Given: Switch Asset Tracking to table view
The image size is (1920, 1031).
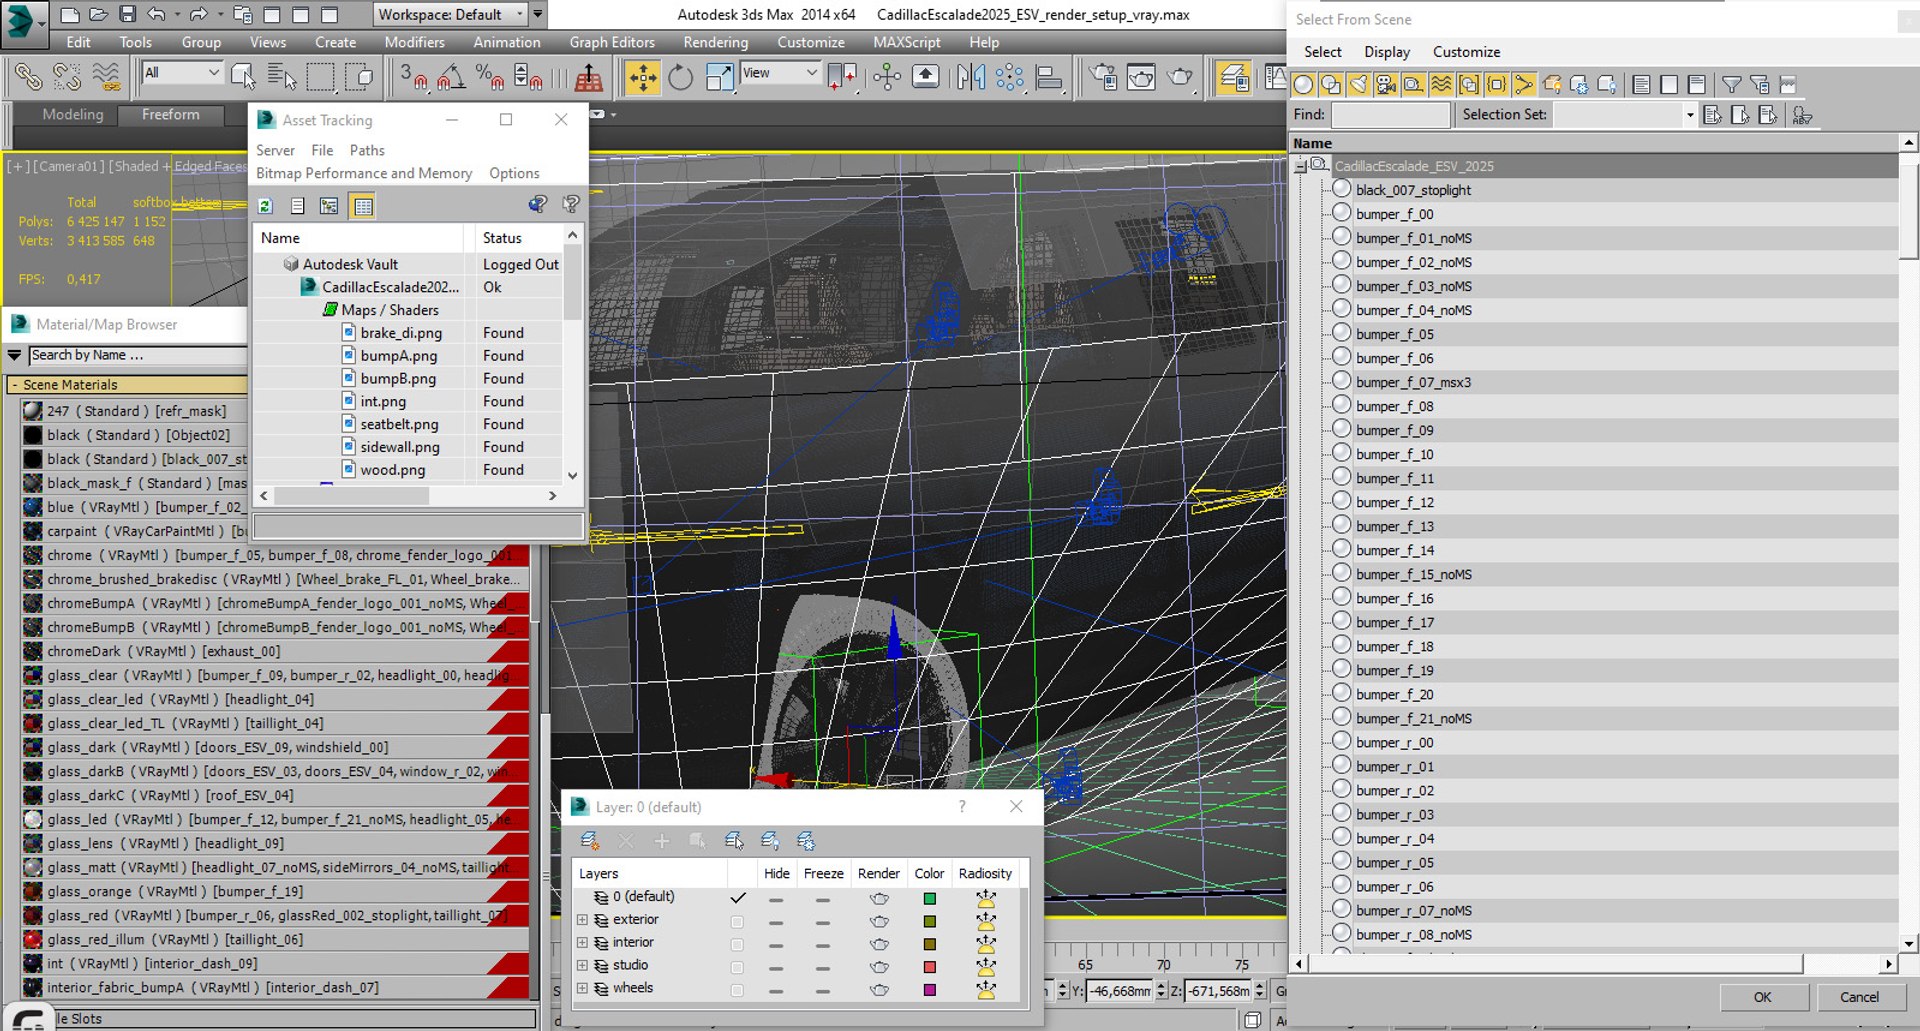Looking at the screenshot, I should tap(363, 206).
